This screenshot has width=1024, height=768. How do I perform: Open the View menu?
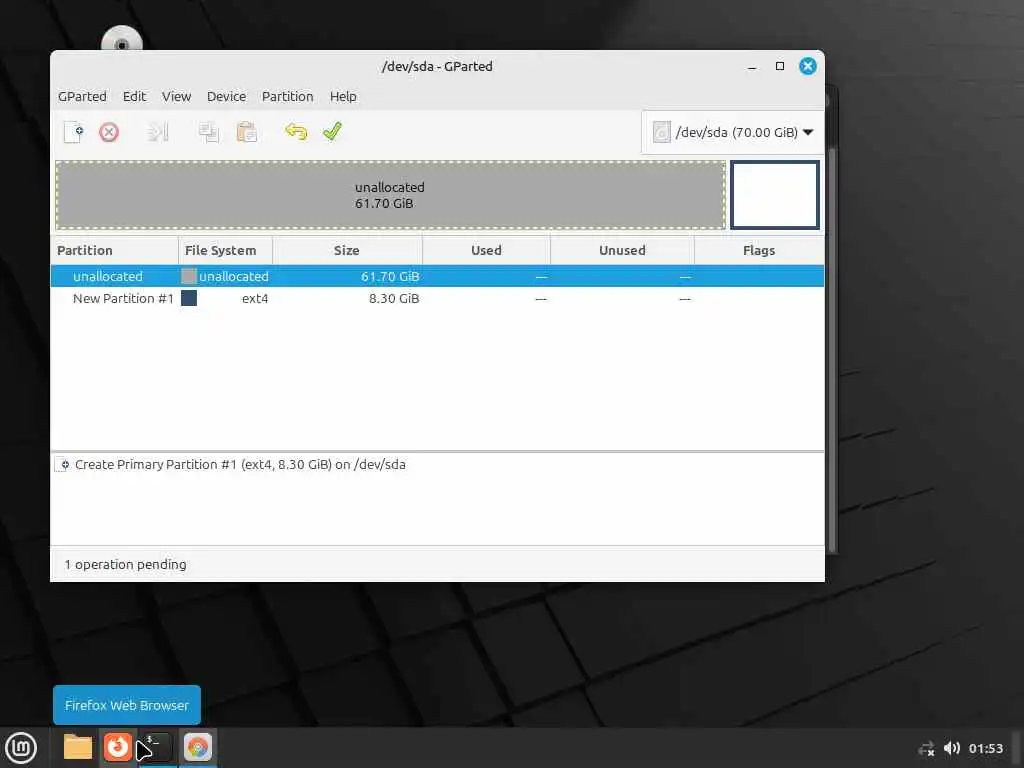click(x=176, y=97)
